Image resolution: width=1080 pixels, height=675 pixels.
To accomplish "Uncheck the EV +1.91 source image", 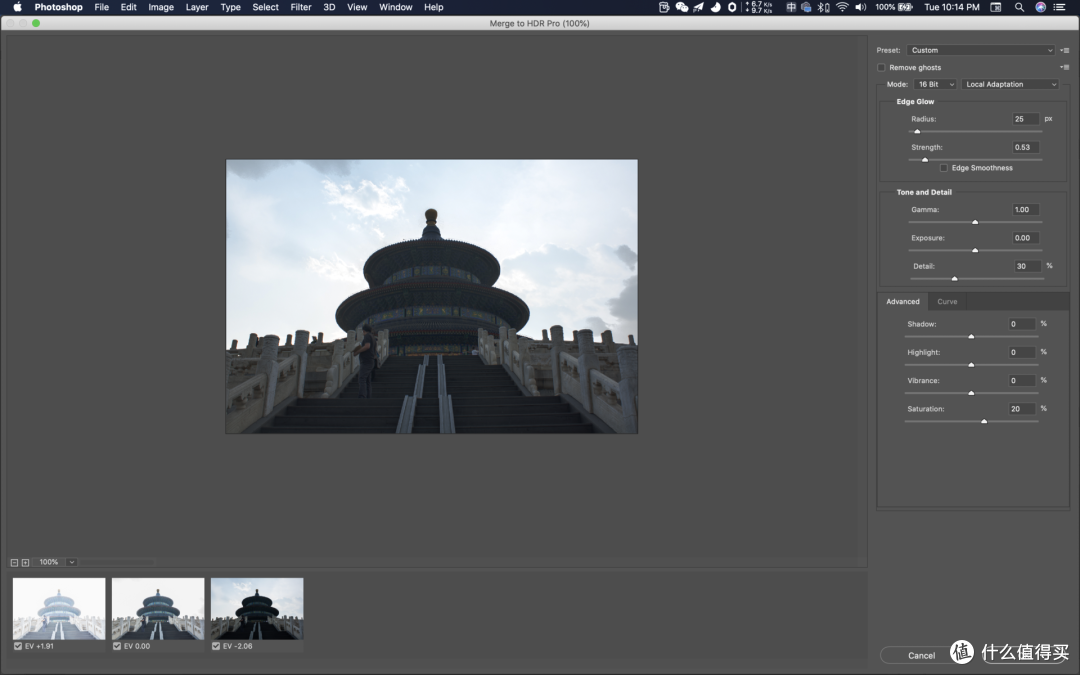I will click(18, 646).
